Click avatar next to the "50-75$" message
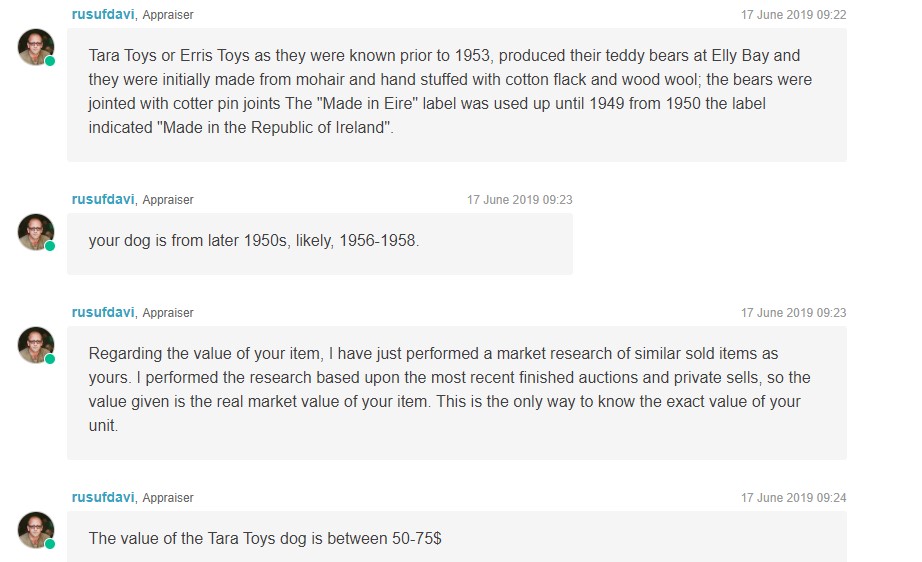The height and width of the screenshot is (562, 922). [x=36, y=529]
